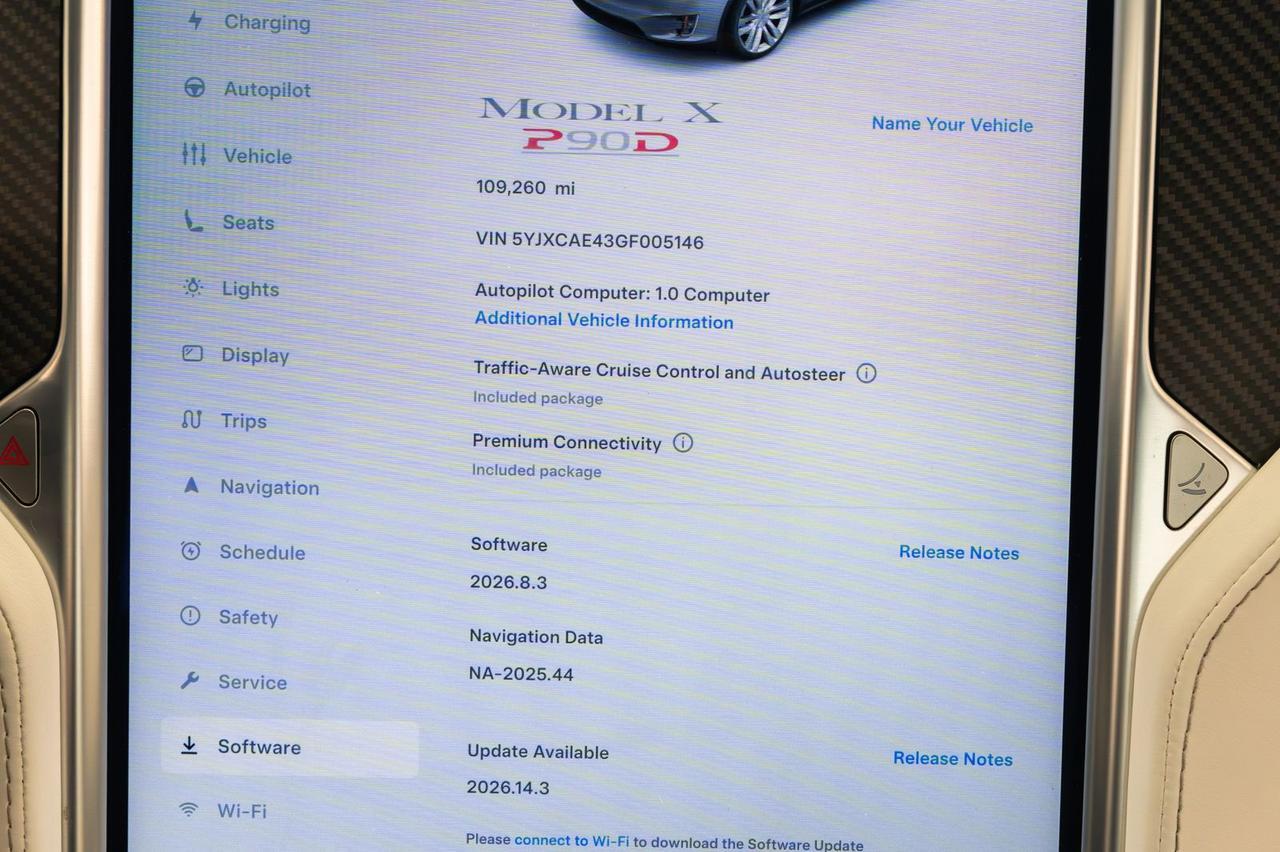Tap the VIN 5YJXCAE43GF005146 text

click(590, 241)
